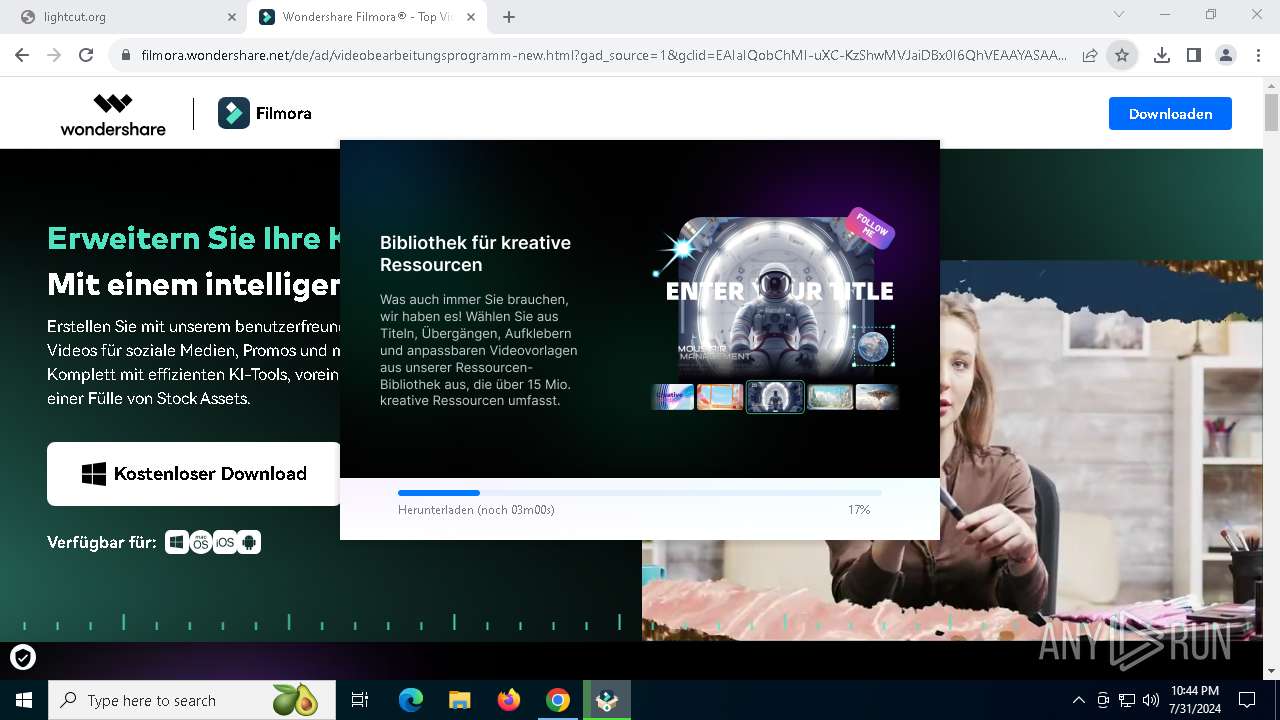Click the download progress bar
Viewport: 1280px width, 720px height.
[640, 493]
